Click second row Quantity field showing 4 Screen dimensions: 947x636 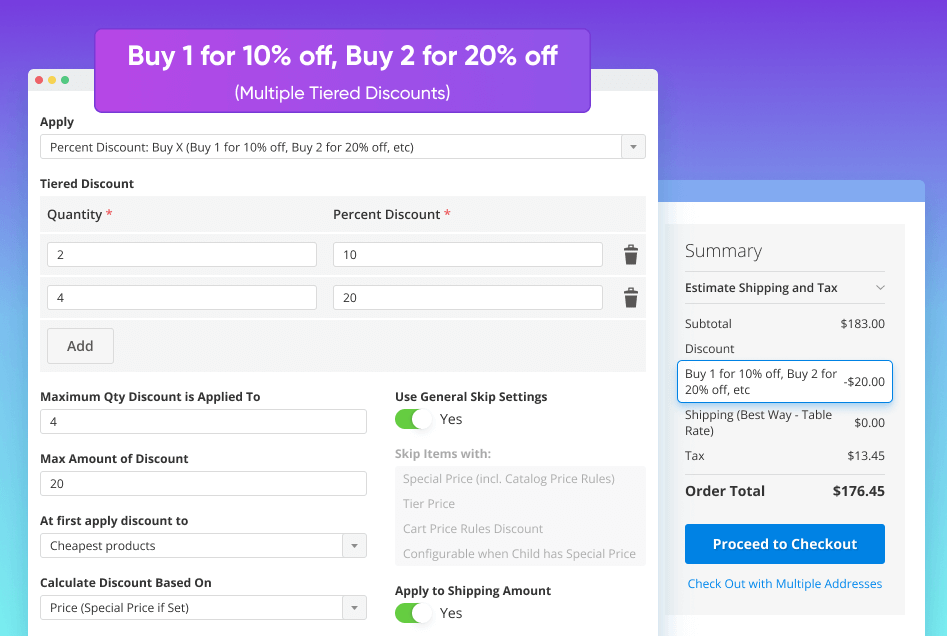[x=181, y=298]
